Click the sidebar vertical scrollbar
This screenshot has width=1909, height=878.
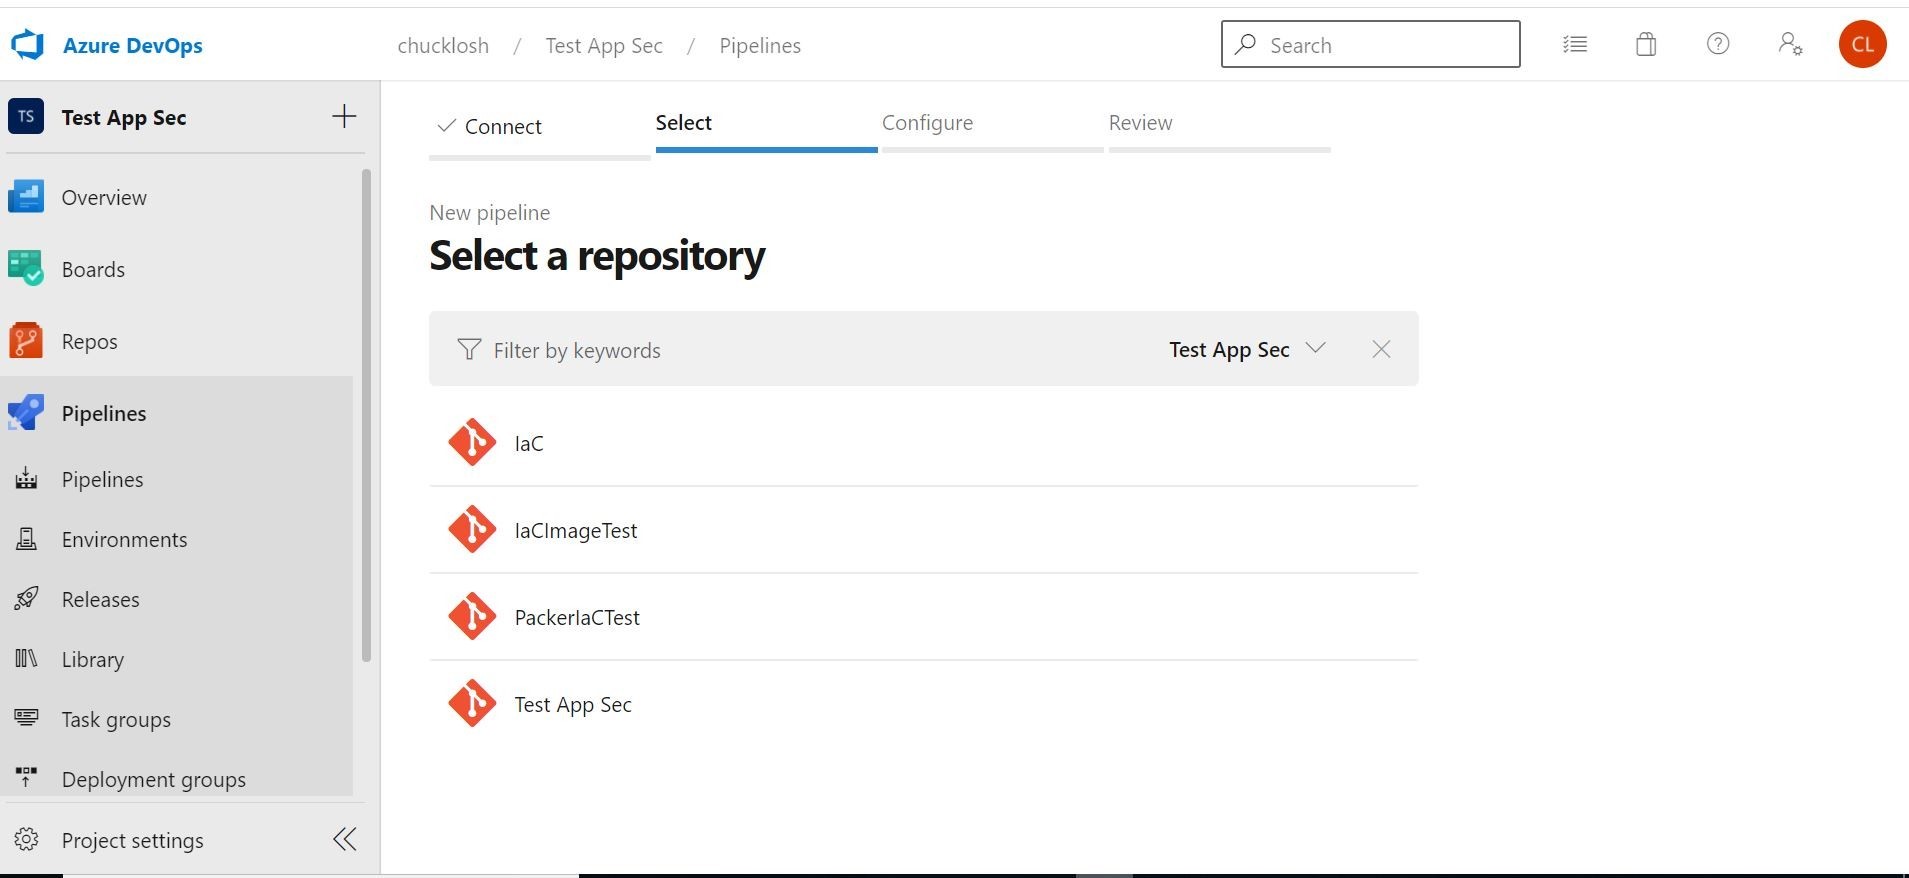[x=366, y=415]
